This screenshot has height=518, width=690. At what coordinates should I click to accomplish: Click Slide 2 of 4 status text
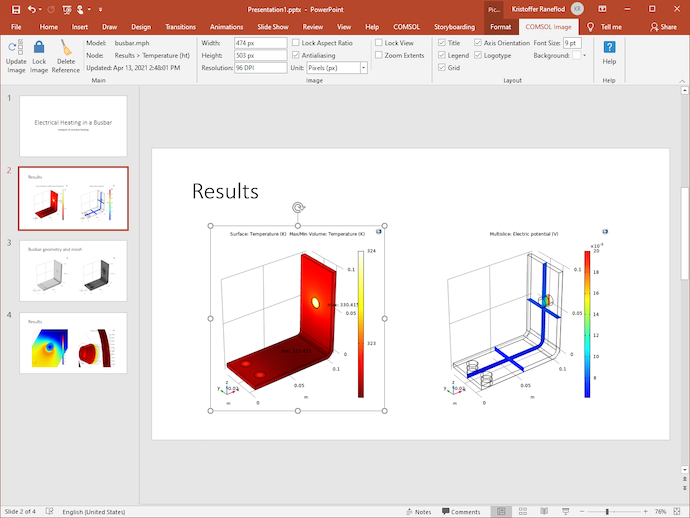pos(20,511)
